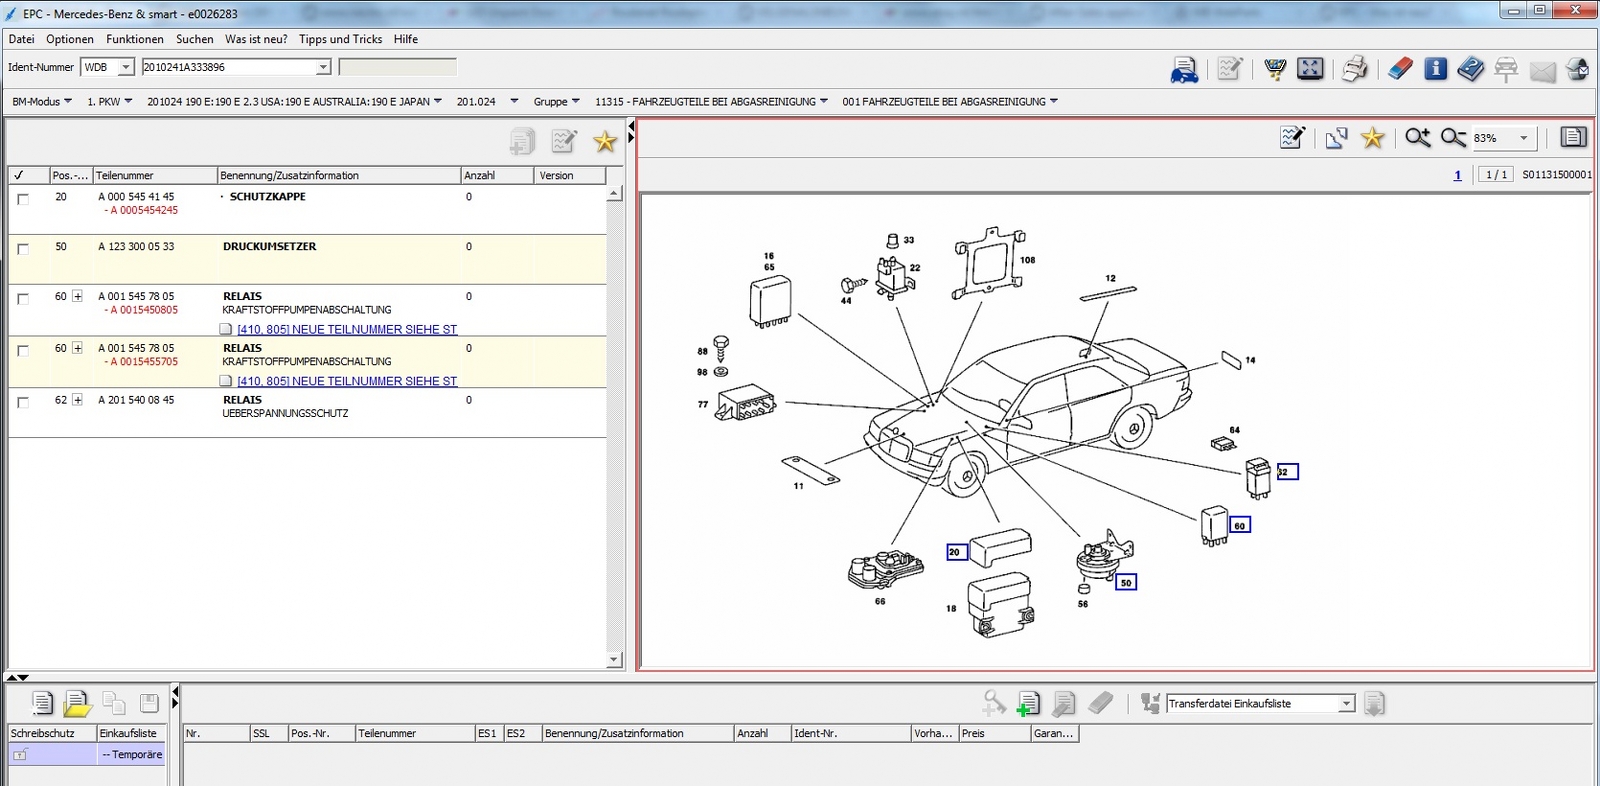This screenshot has width=1600, height=786.
Task: Click the envelope mail icon
Action: (1542, 71)
